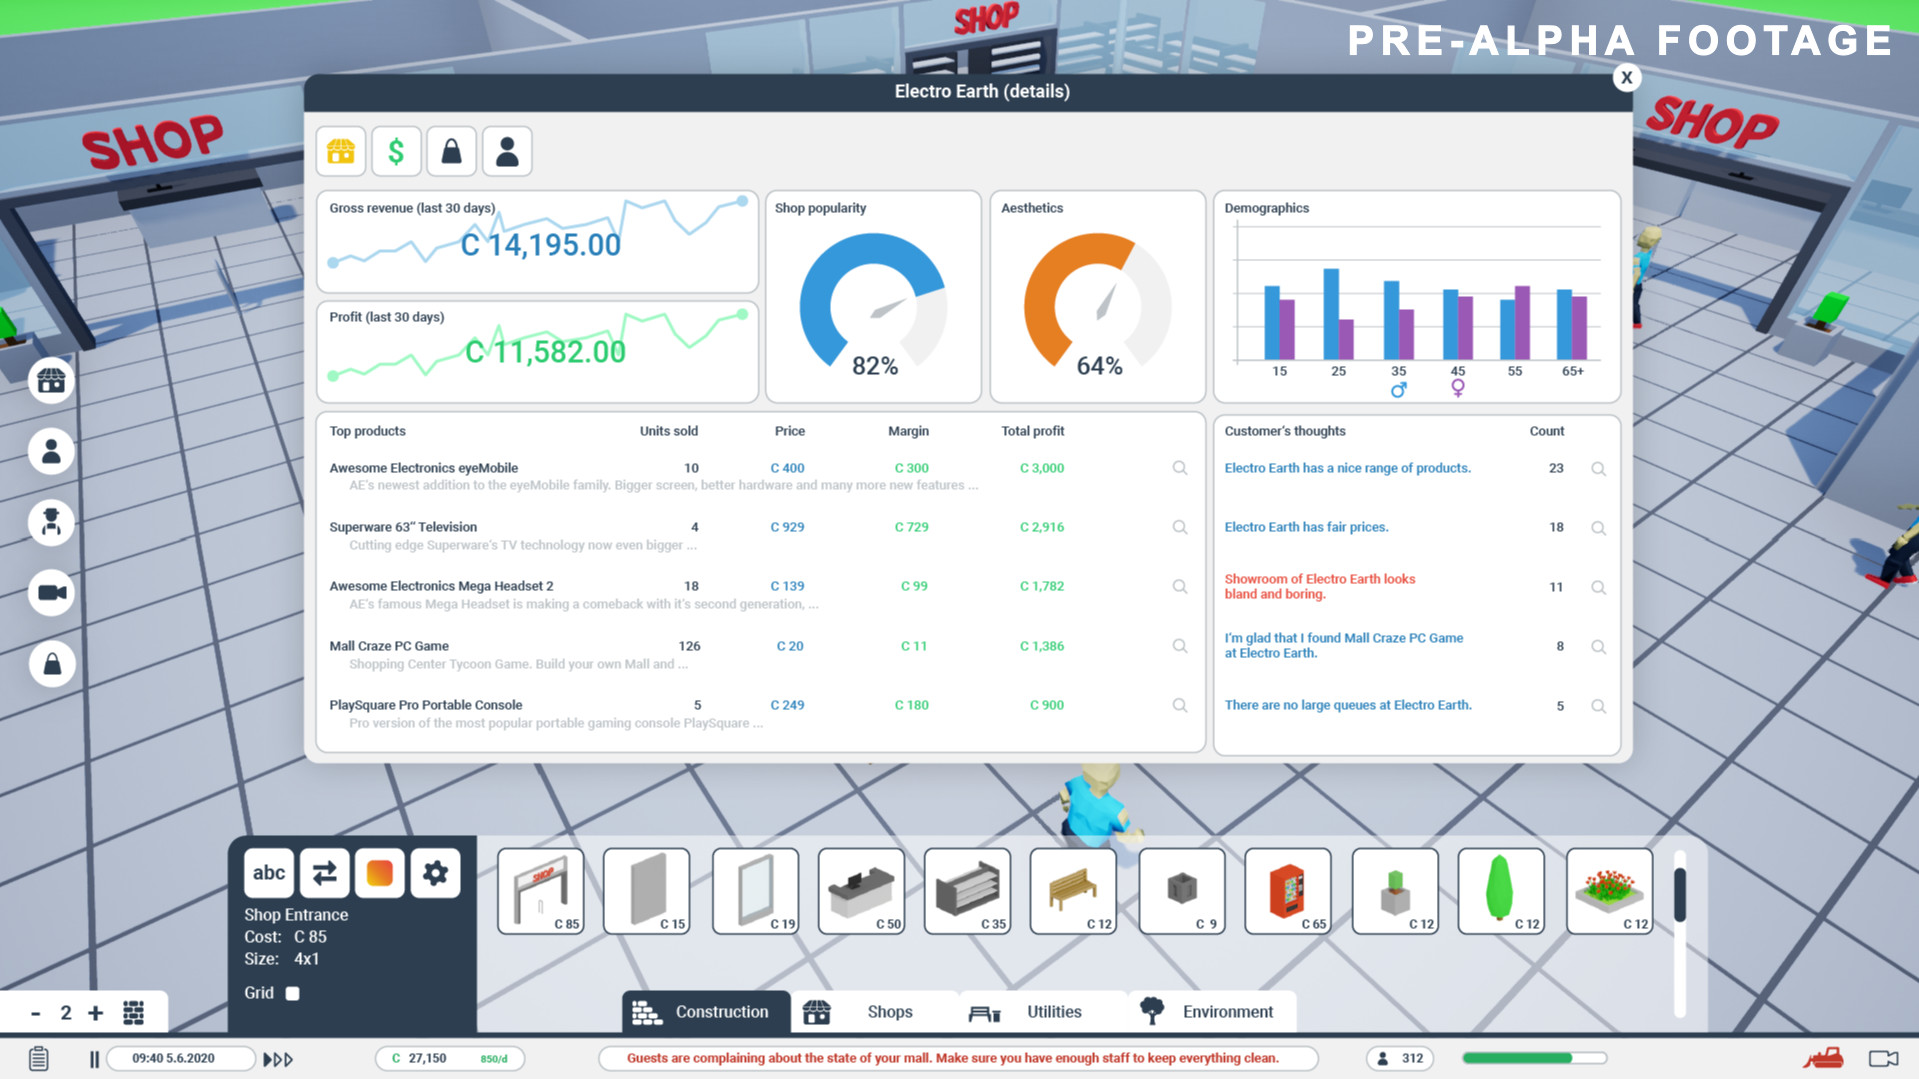Click the orange color swatch
This screenshot has width=1919, height=1079.
click(380, 873)
